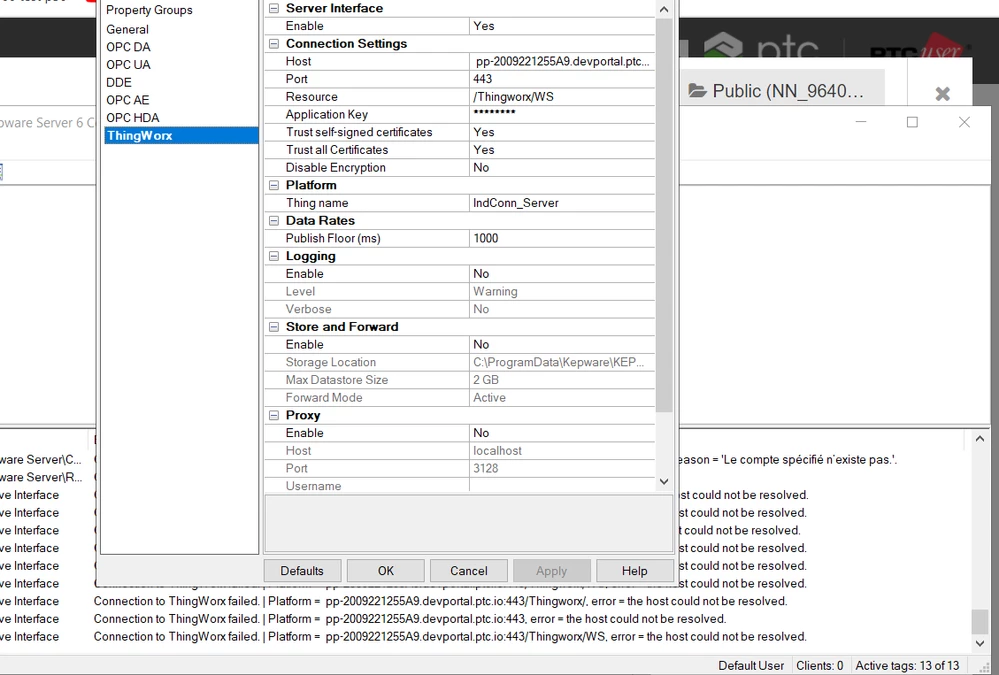This screenshot has width=999, height=675.
Task: Change the Server Interface Enable value
Action: pos(562,26)
